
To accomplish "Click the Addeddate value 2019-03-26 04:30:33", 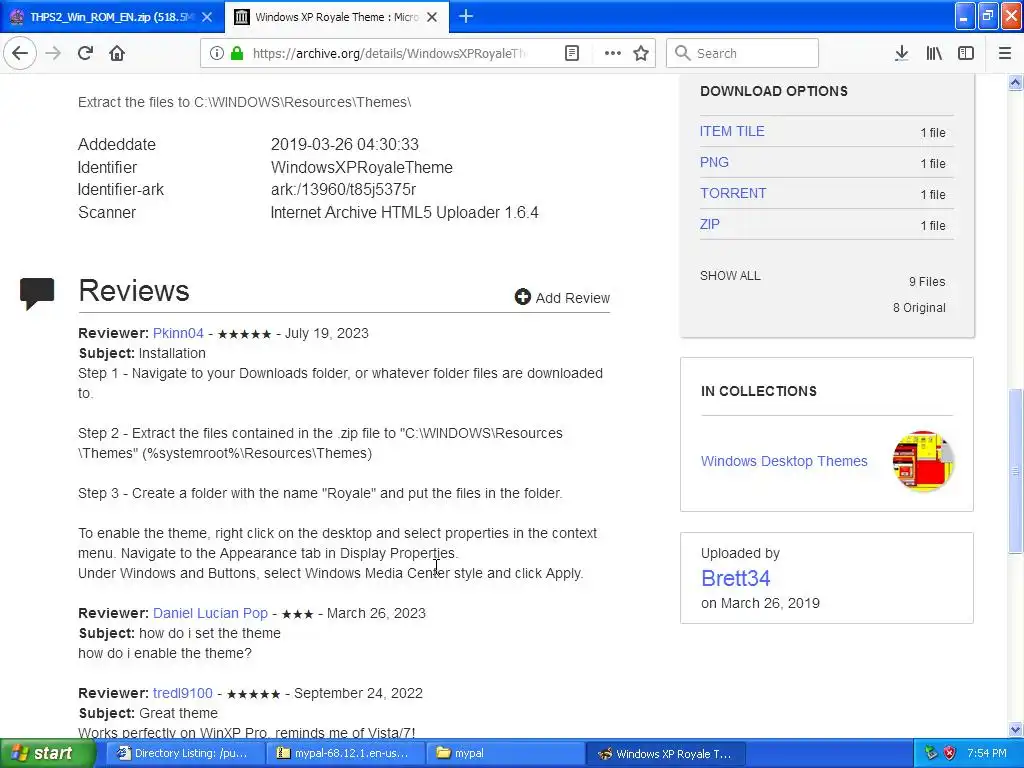I will tap(345, 144).
